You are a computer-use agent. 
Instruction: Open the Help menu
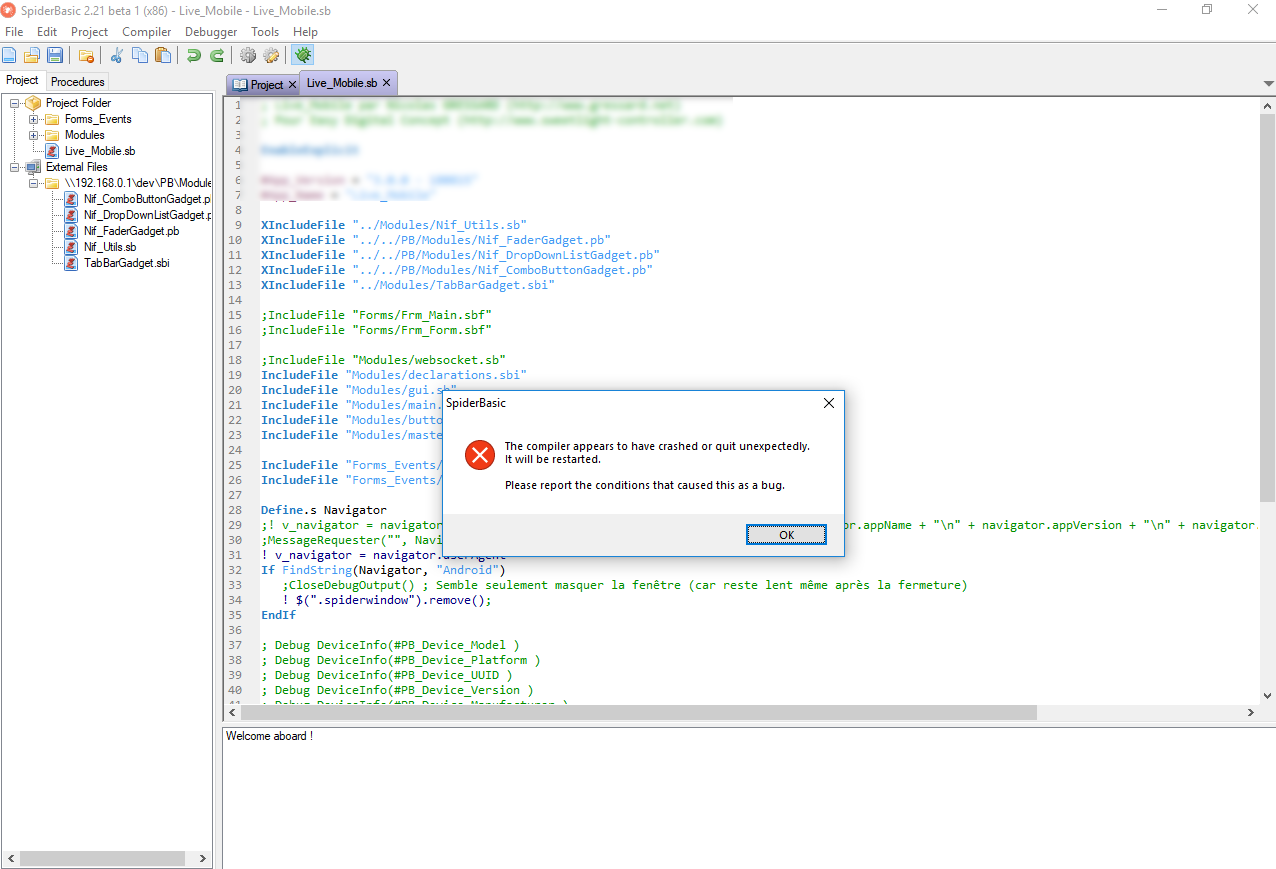click(x=305, y=32)
